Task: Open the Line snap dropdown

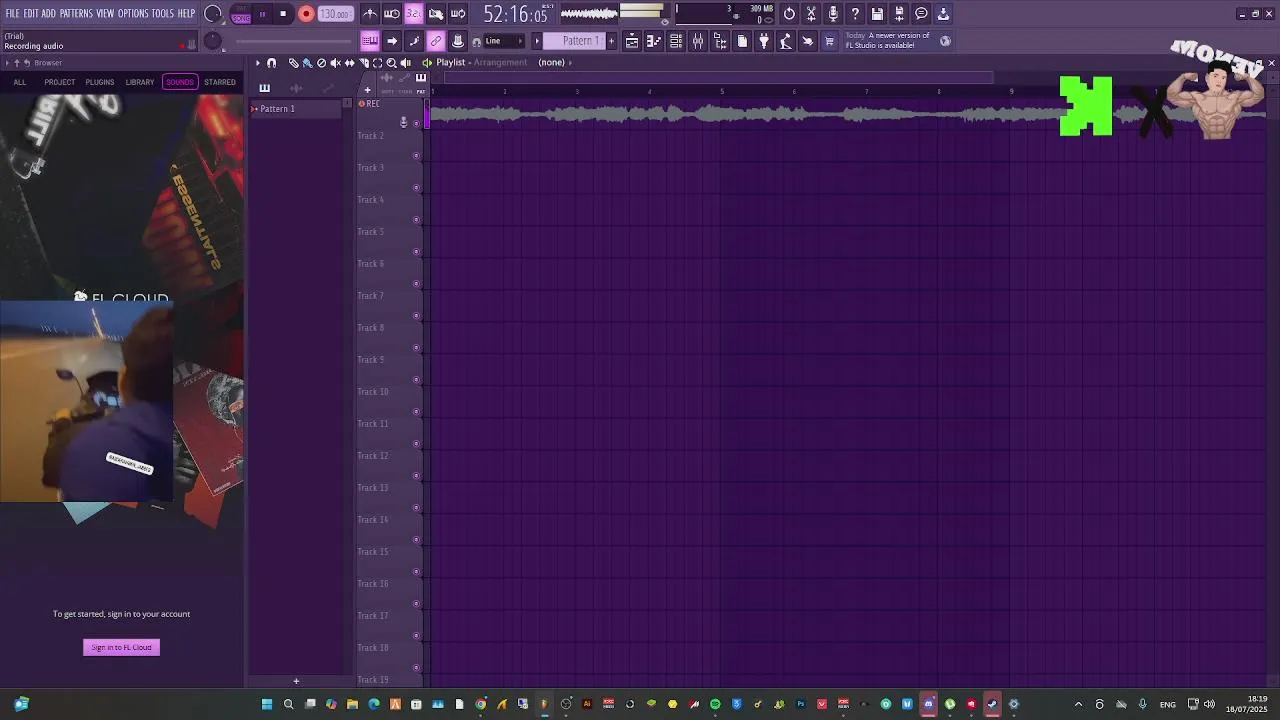Action: 504,41
